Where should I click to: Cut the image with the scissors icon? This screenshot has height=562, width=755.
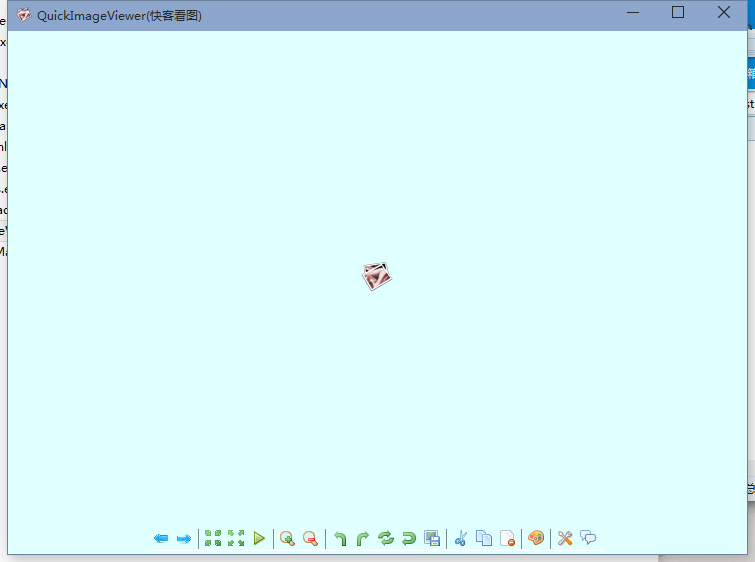[x=461, y=538]
